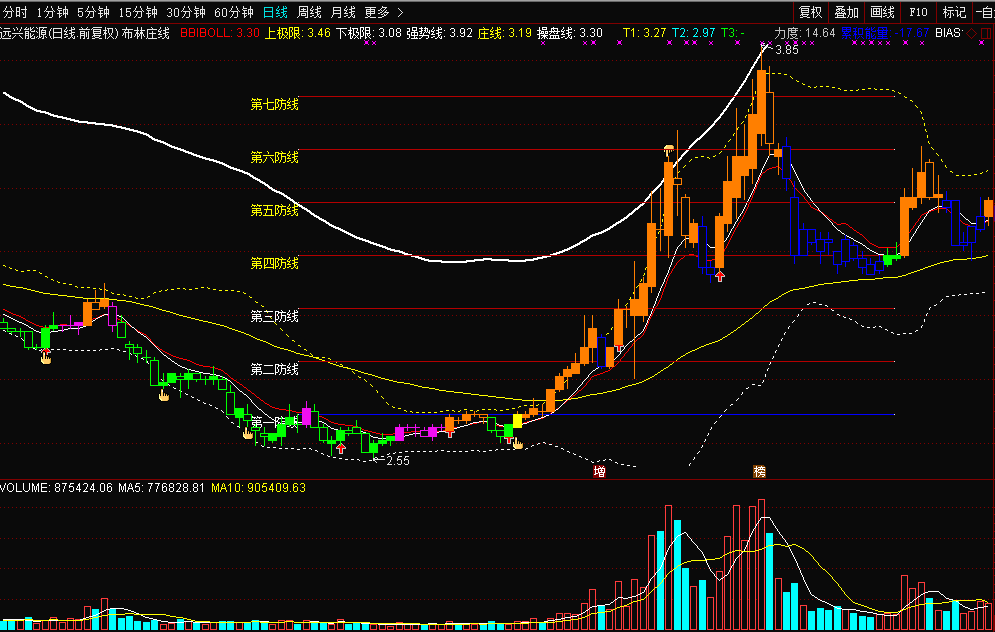The height and width of the screenshot is (632, 995).
Task: Click the 榜 marker below the chart
Action: [x=760, y=471]
